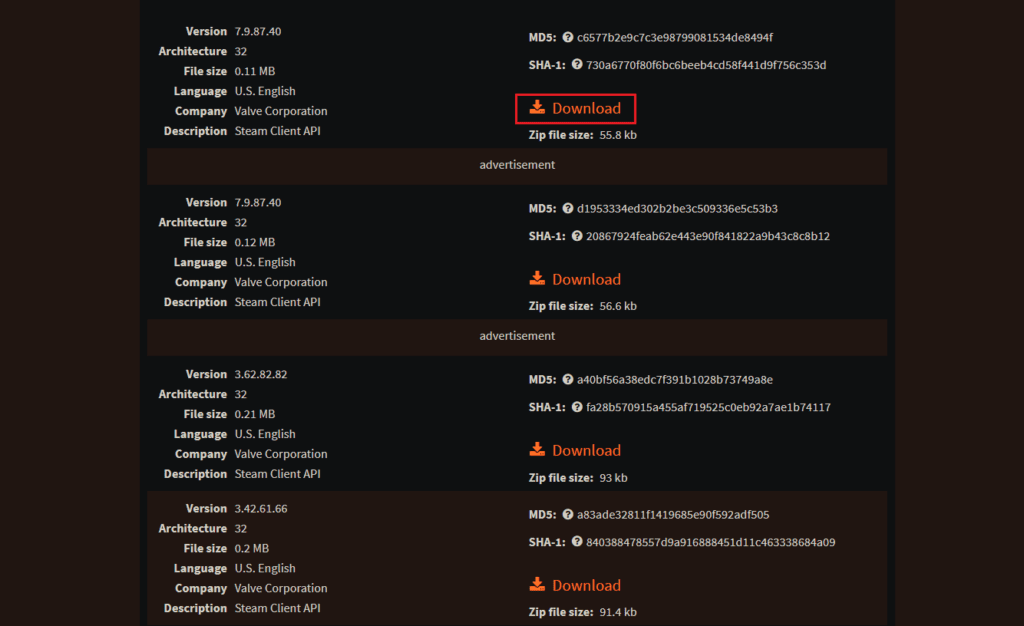The width and height of the screenshot is (1024, 626).
Task: Click the SHA-1 help icon beside fa28b570915a hash
Action: point(577,407)
